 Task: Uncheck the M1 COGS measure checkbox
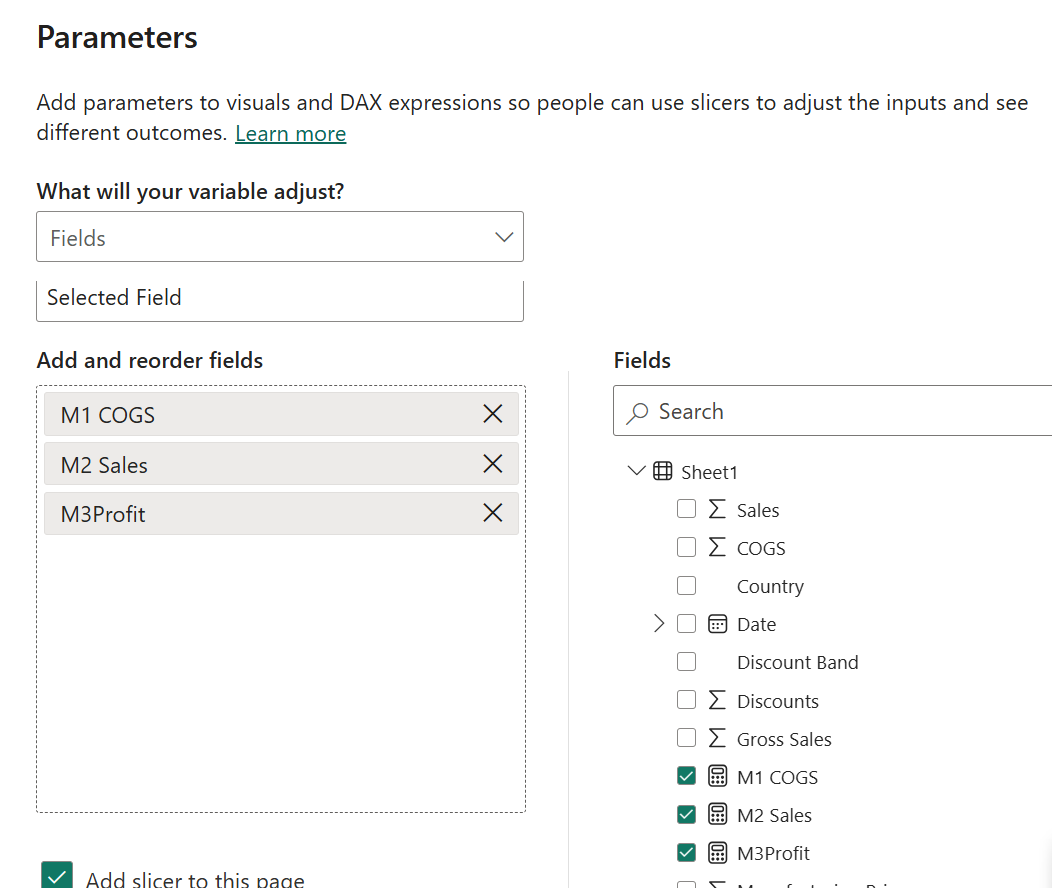pyautogui.click(x=686, y=777)
